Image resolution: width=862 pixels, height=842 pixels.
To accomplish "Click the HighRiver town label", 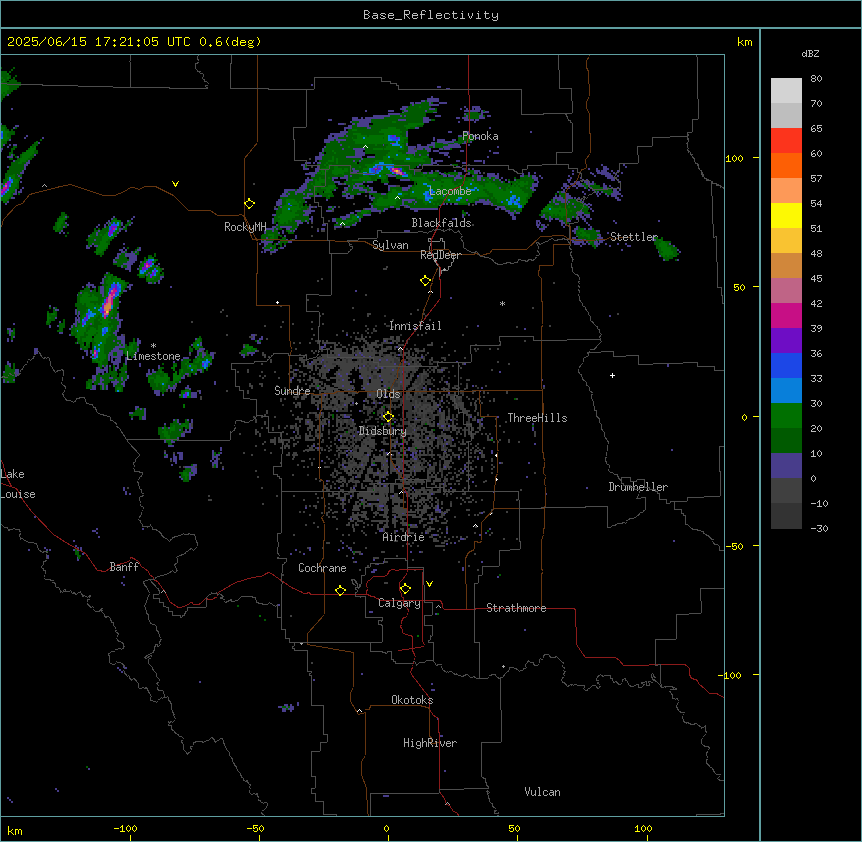I will pyautogui.click(x=430, y=743).
